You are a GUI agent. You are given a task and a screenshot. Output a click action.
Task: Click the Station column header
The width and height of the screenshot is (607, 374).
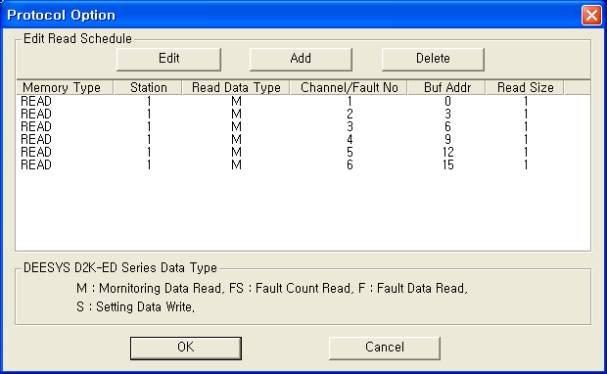coord(147,87)
